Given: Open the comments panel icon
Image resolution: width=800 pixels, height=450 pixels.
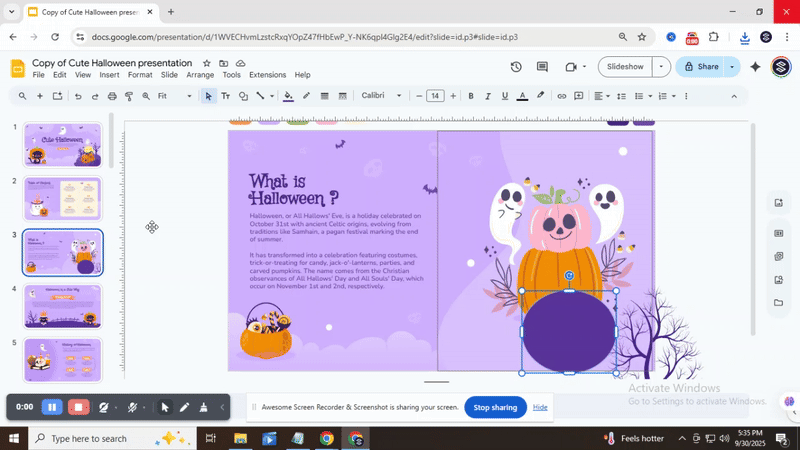Looking at the screenshot, I should coord(543,67).
